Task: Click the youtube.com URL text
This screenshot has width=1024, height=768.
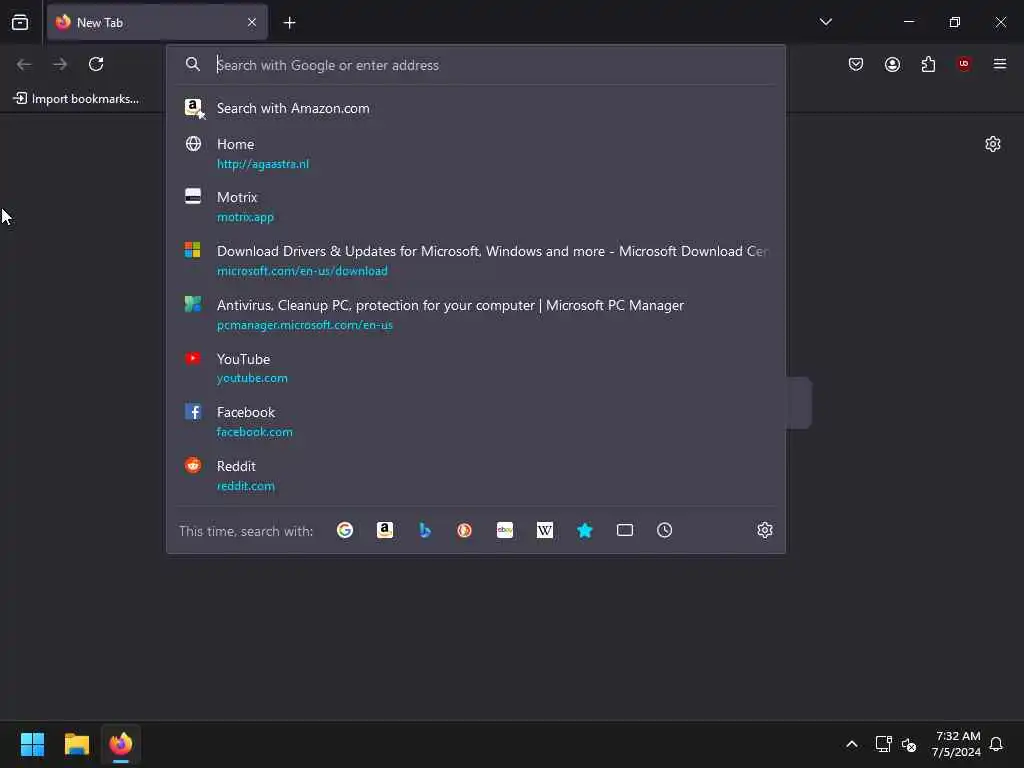Action: click(x=252, y=378)
